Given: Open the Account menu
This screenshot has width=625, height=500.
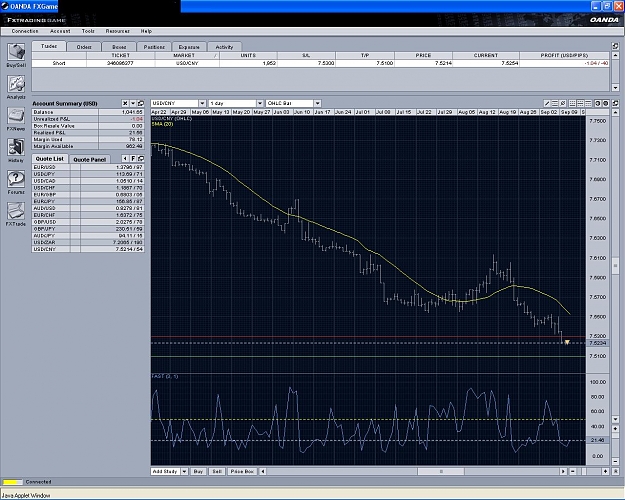Looking at the screenshot, I should (60, 31).
